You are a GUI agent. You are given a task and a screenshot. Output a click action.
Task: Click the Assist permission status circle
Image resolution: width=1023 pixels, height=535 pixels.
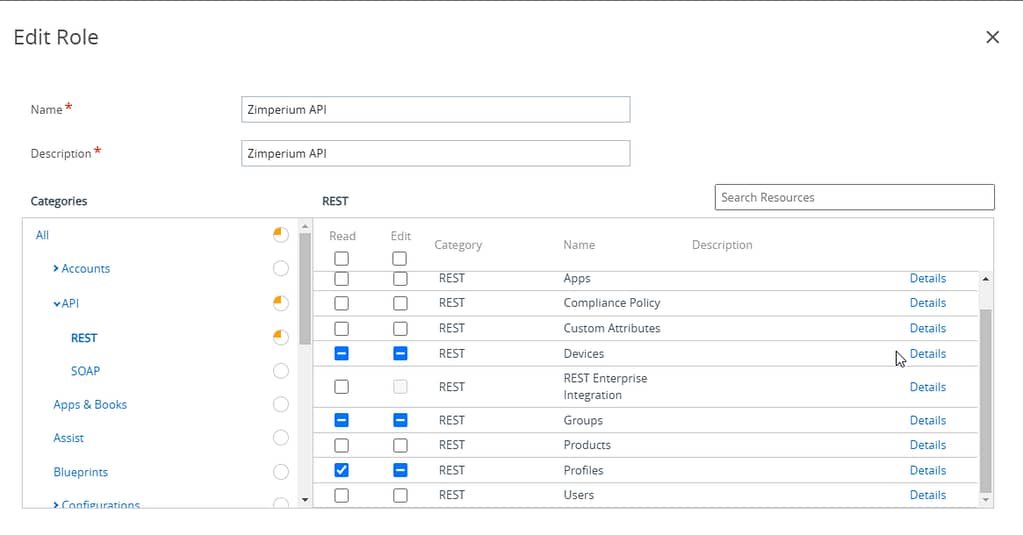pyautogui.click(x=281, y=437)
